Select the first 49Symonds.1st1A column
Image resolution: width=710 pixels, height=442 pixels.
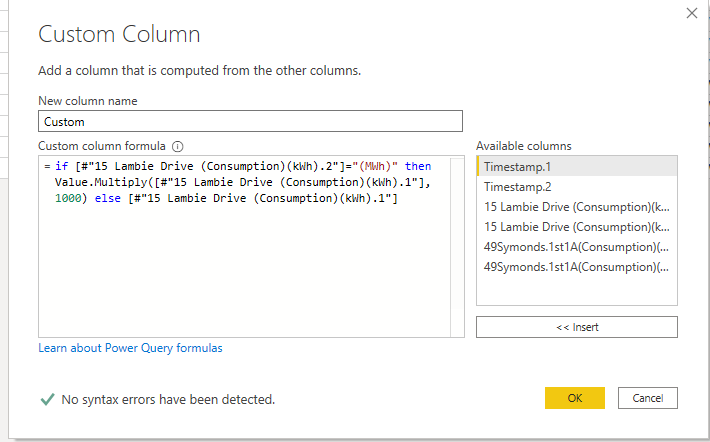click(577, 246)
